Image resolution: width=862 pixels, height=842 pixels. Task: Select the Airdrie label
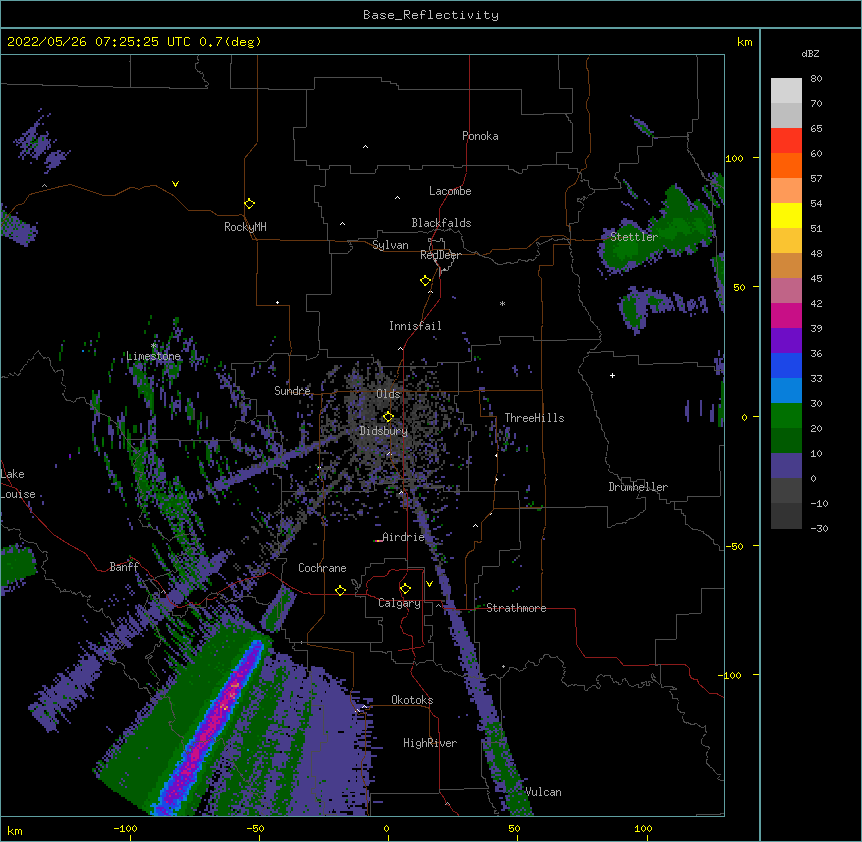point(403,537)
